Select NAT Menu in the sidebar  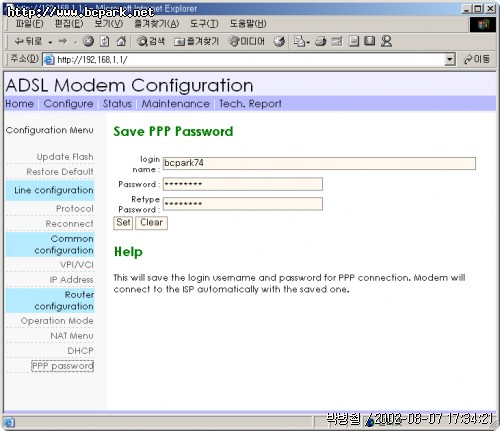[x=72, y=336]
